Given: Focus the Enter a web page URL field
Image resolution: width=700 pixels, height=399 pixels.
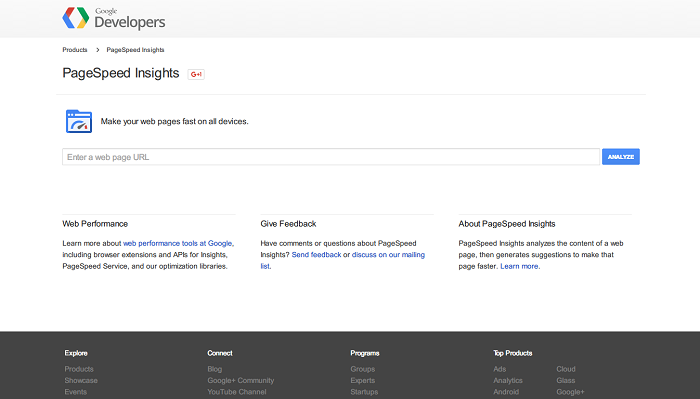Looking at the screenshot, I should [331, 157].
